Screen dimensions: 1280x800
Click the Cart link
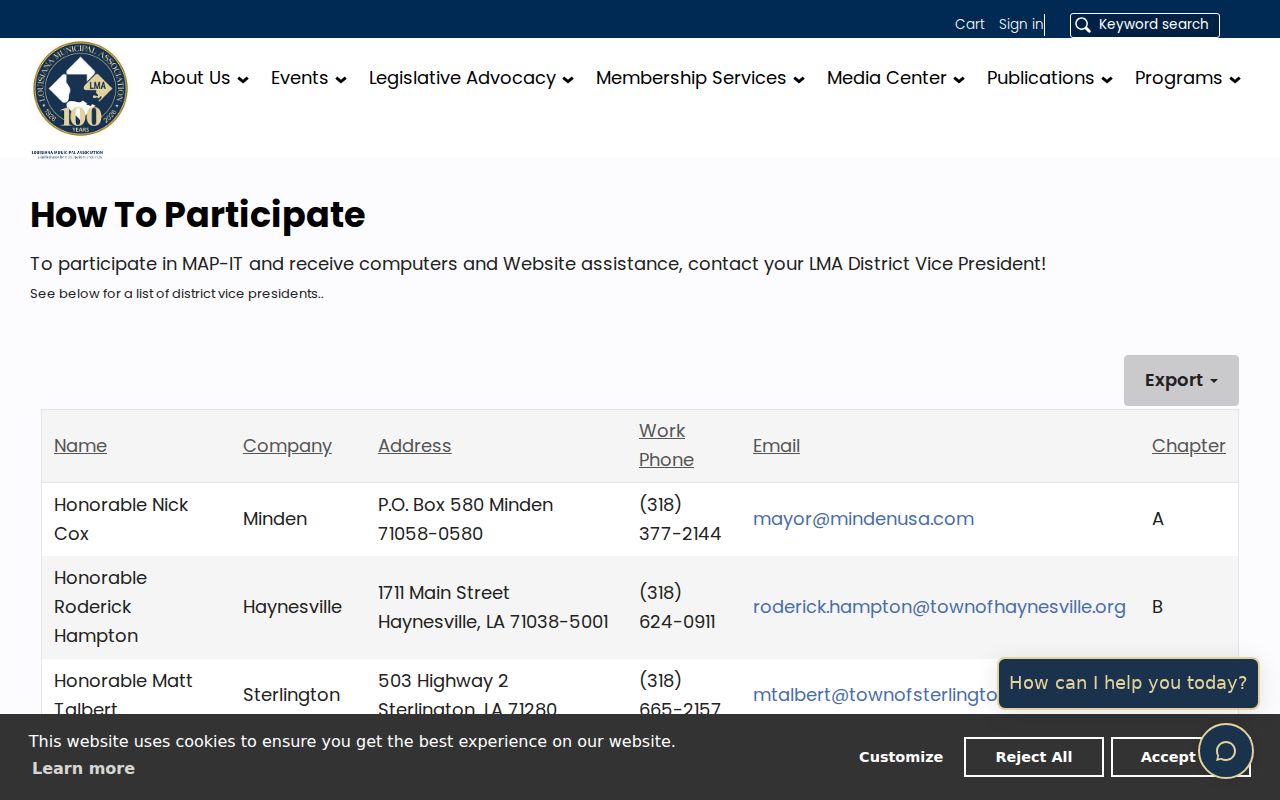pos(970,24)
